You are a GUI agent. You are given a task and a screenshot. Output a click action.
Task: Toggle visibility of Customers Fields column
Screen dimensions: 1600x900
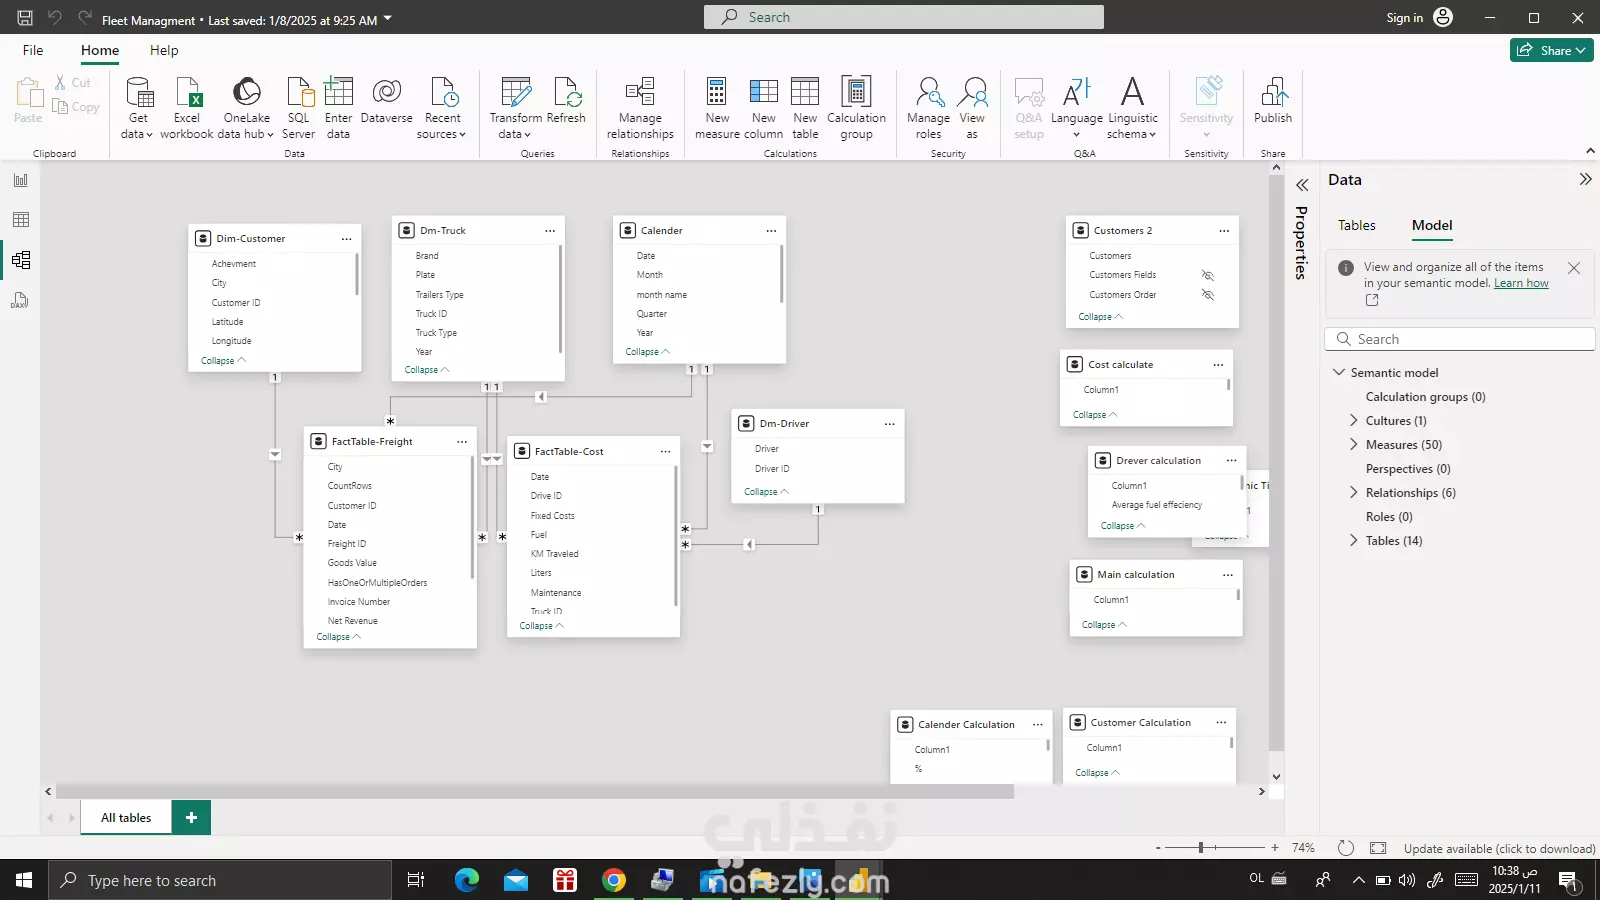1208,275
